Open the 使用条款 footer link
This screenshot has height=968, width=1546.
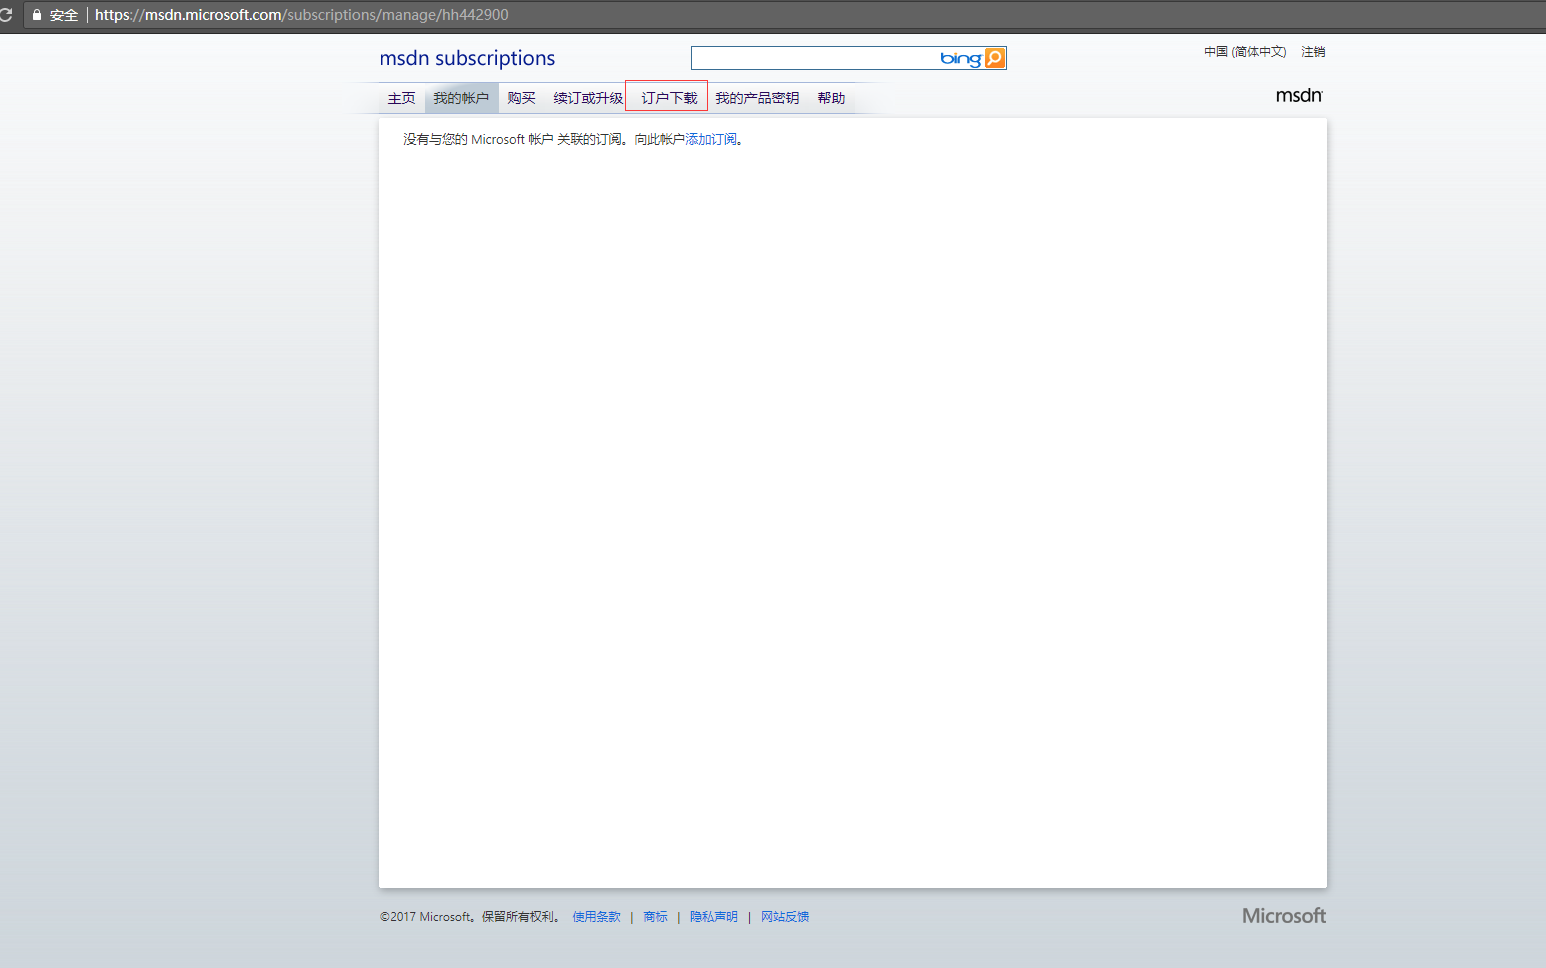(x=596, y=917)
